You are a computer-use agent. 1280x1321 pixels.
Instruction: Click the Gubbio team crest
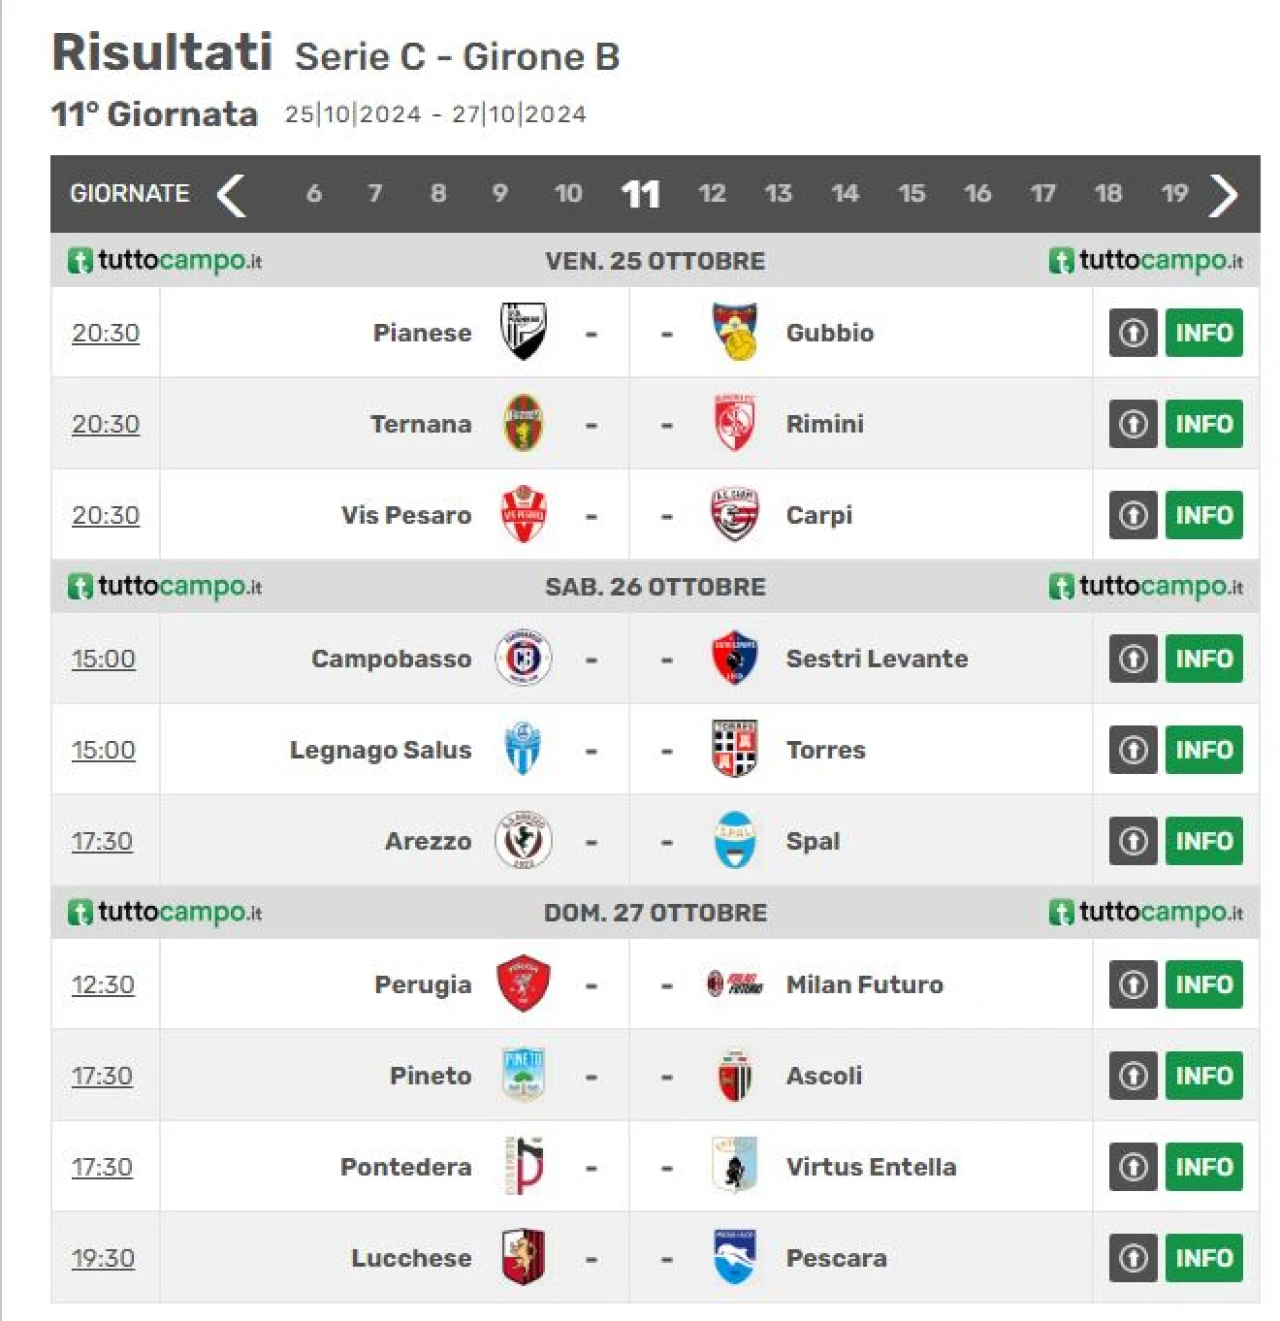735,331
